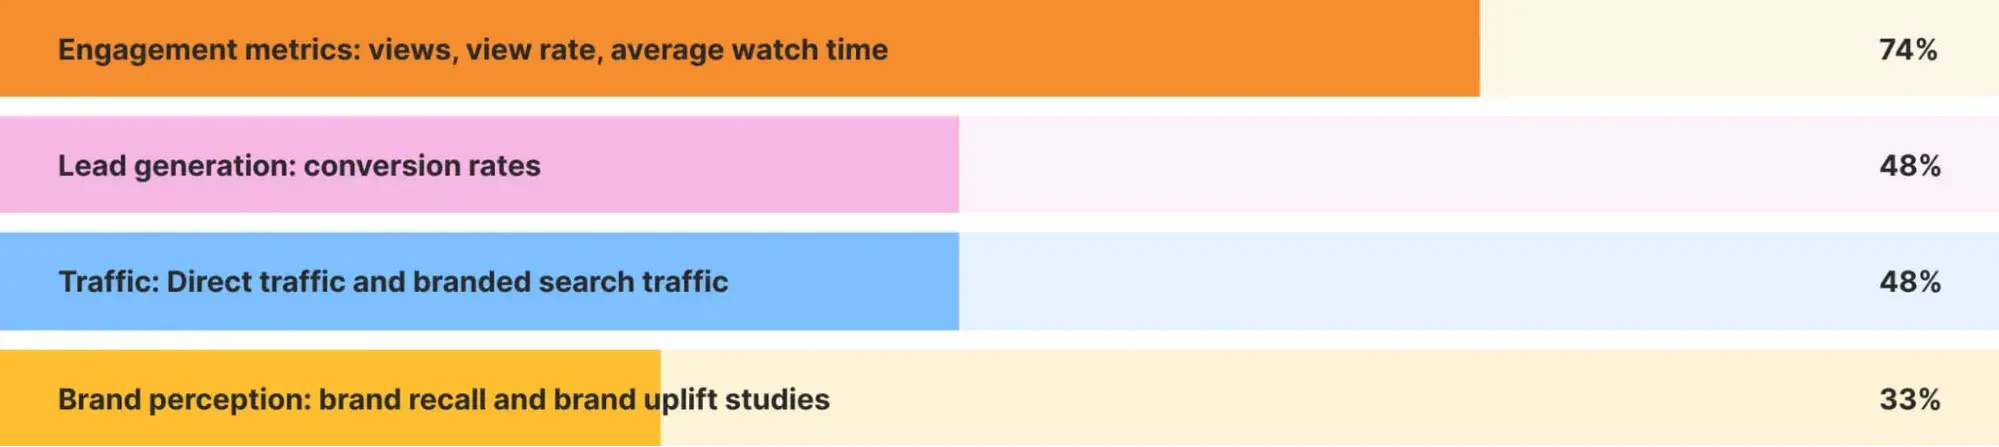Click the 74% value
The image size is (1999, 447).
pos(1908,50)
